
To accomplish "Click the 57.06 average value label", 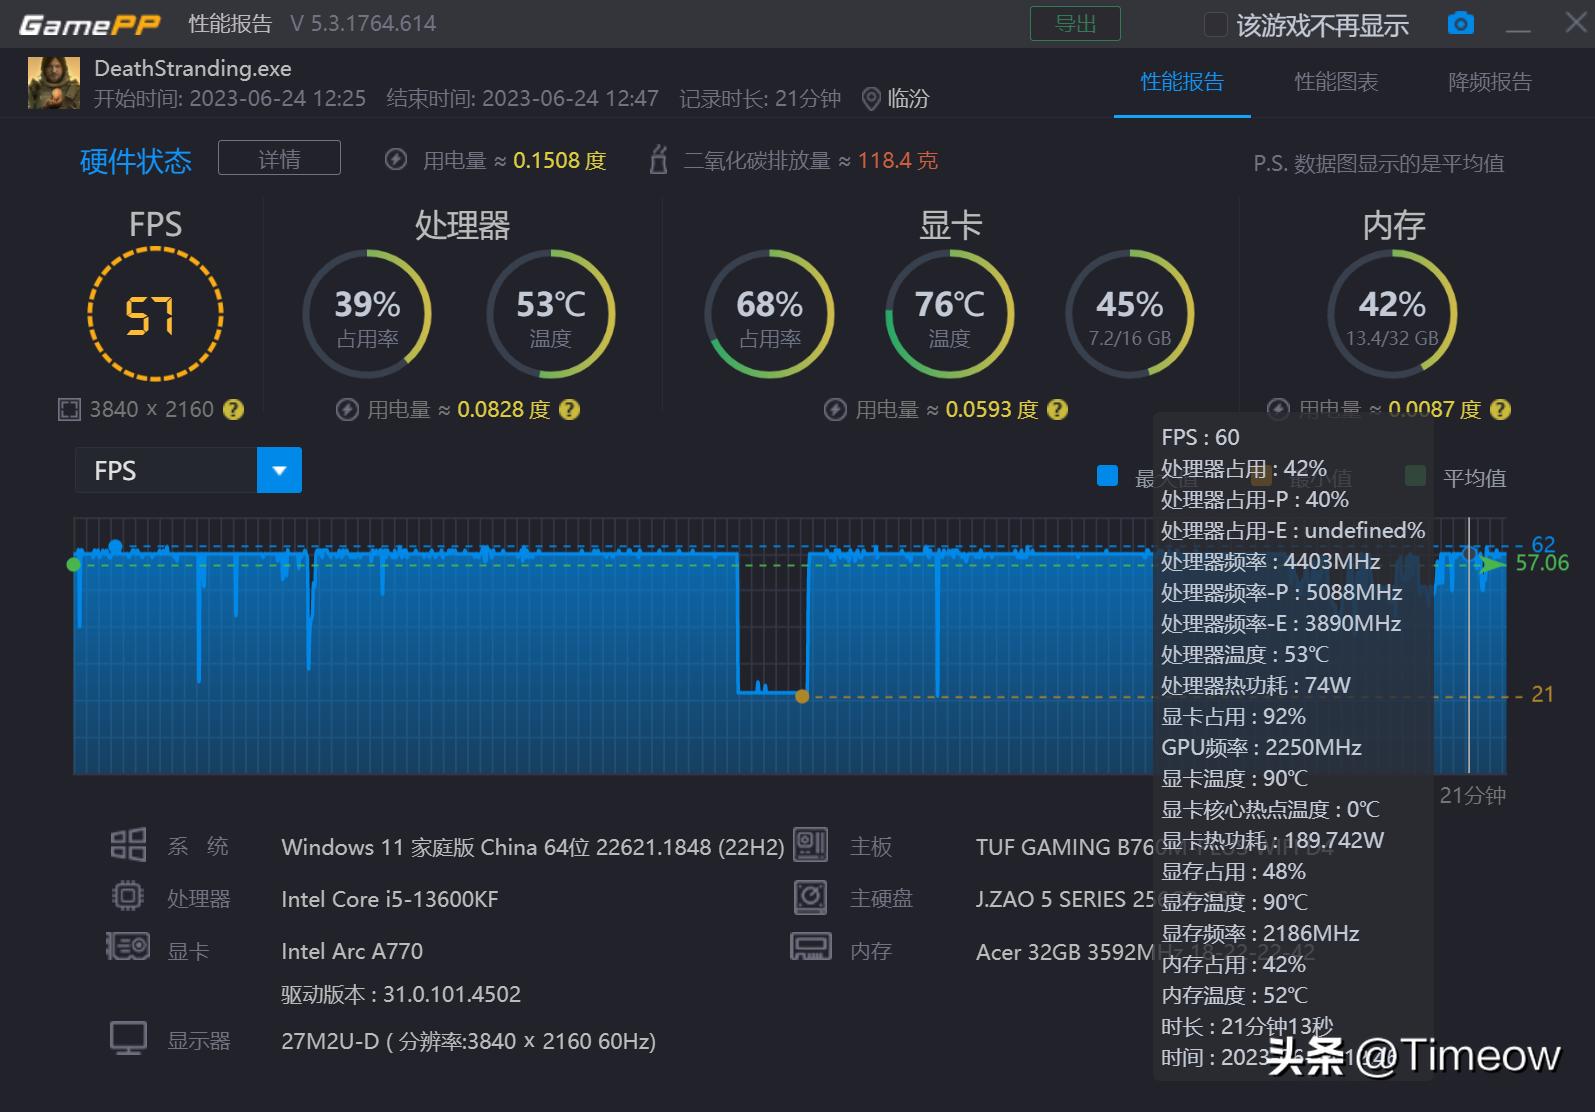I will coord(1541,563).
